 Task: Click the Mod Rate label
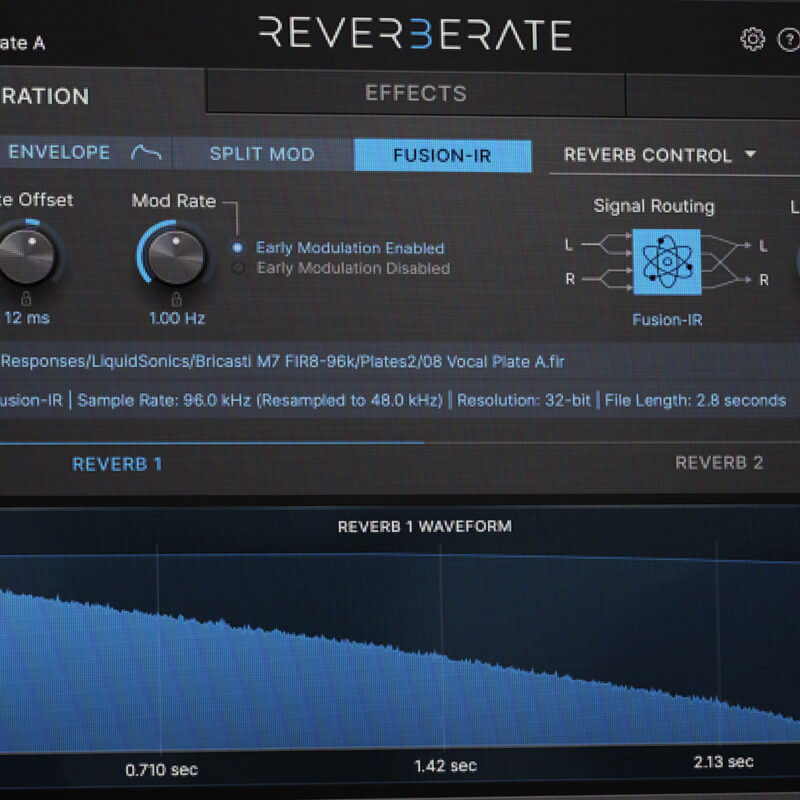(x=174, y=201)
